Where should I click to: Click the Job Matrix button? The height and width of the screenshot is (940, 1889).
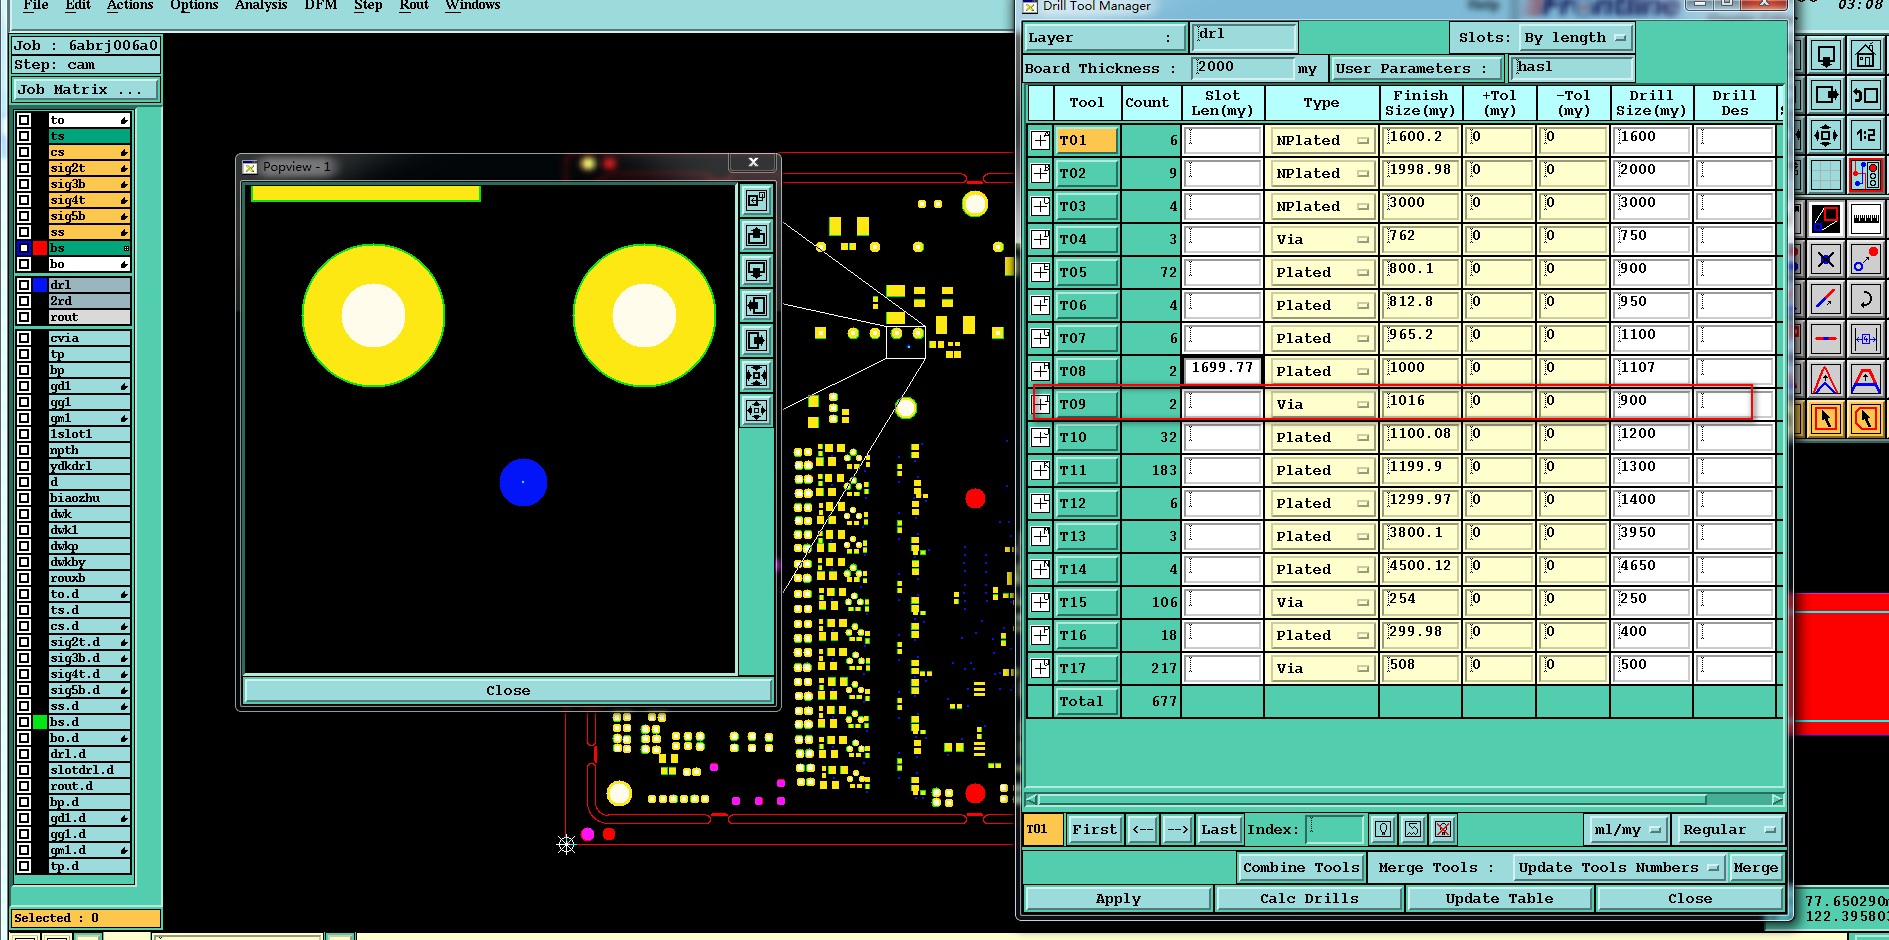(x=86, y=90)
